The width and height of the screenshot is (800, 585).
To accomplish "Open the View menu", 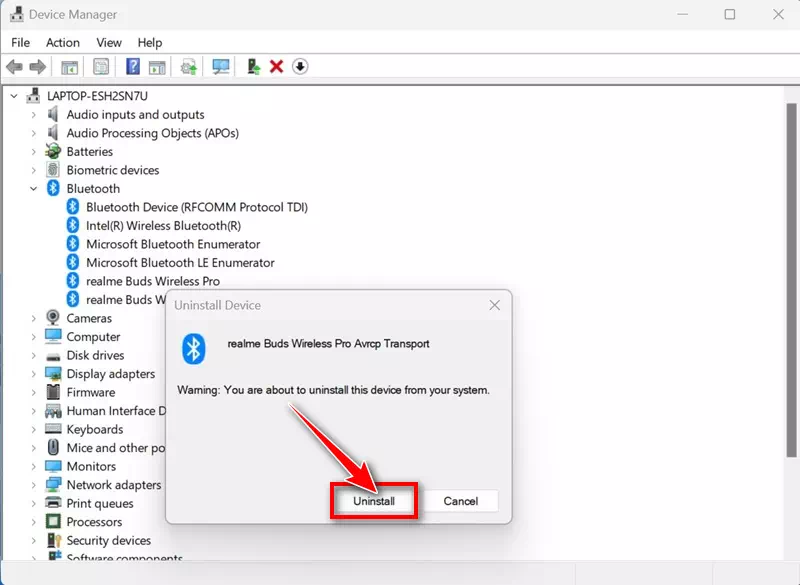I will click(109, 42).
